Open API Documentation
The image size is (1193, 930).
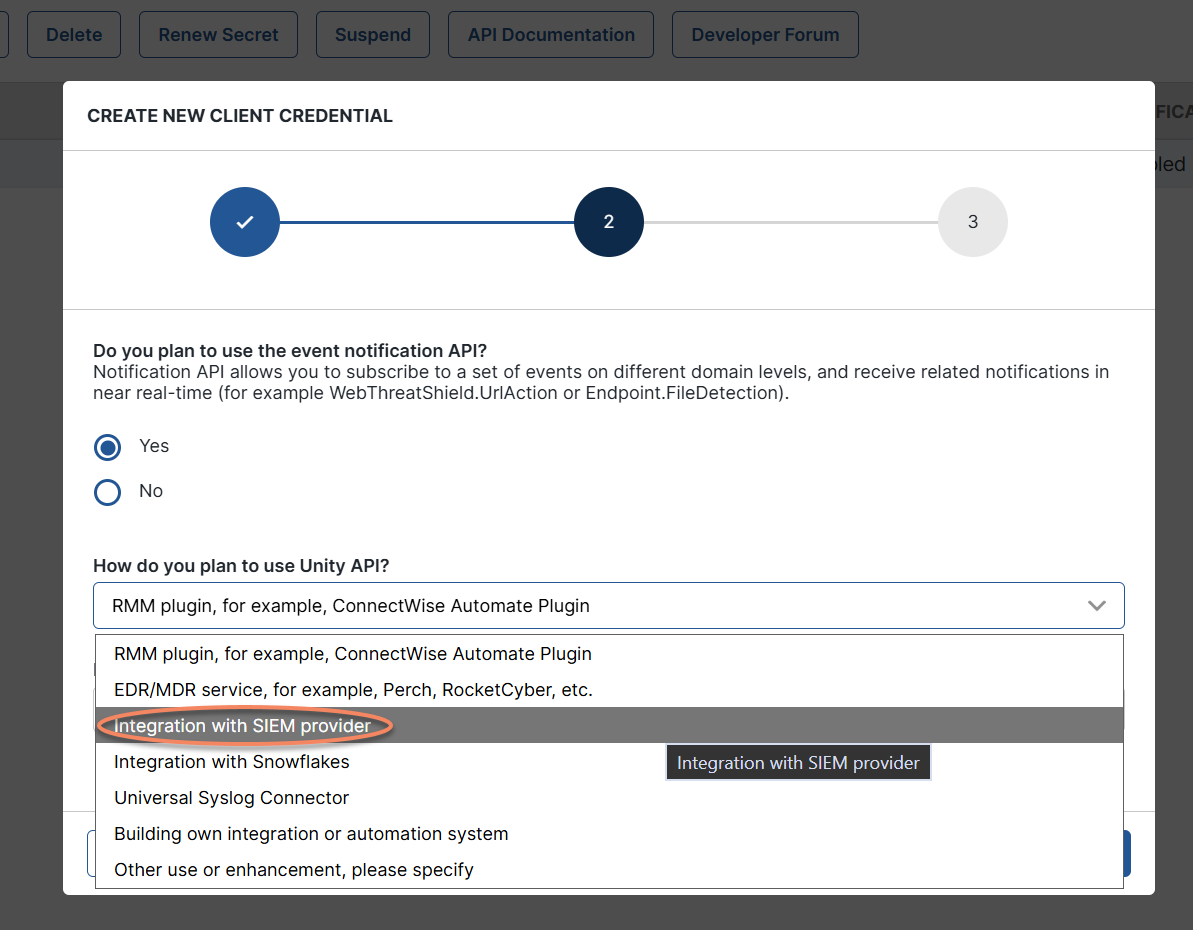point(551,34)
